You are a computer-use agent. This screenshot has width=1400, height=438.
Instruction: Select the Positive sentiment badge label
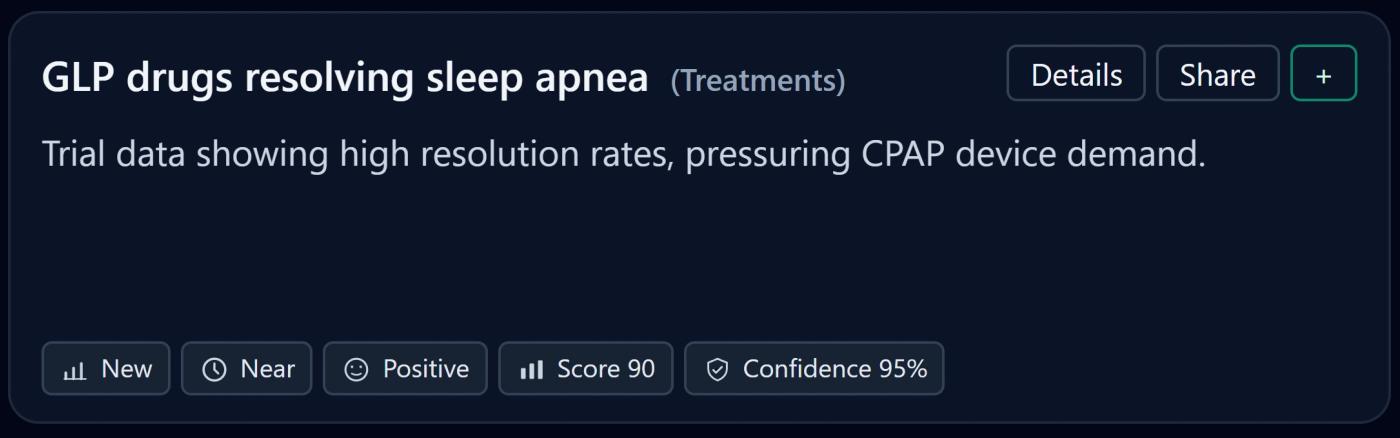[x=426, y=369]
